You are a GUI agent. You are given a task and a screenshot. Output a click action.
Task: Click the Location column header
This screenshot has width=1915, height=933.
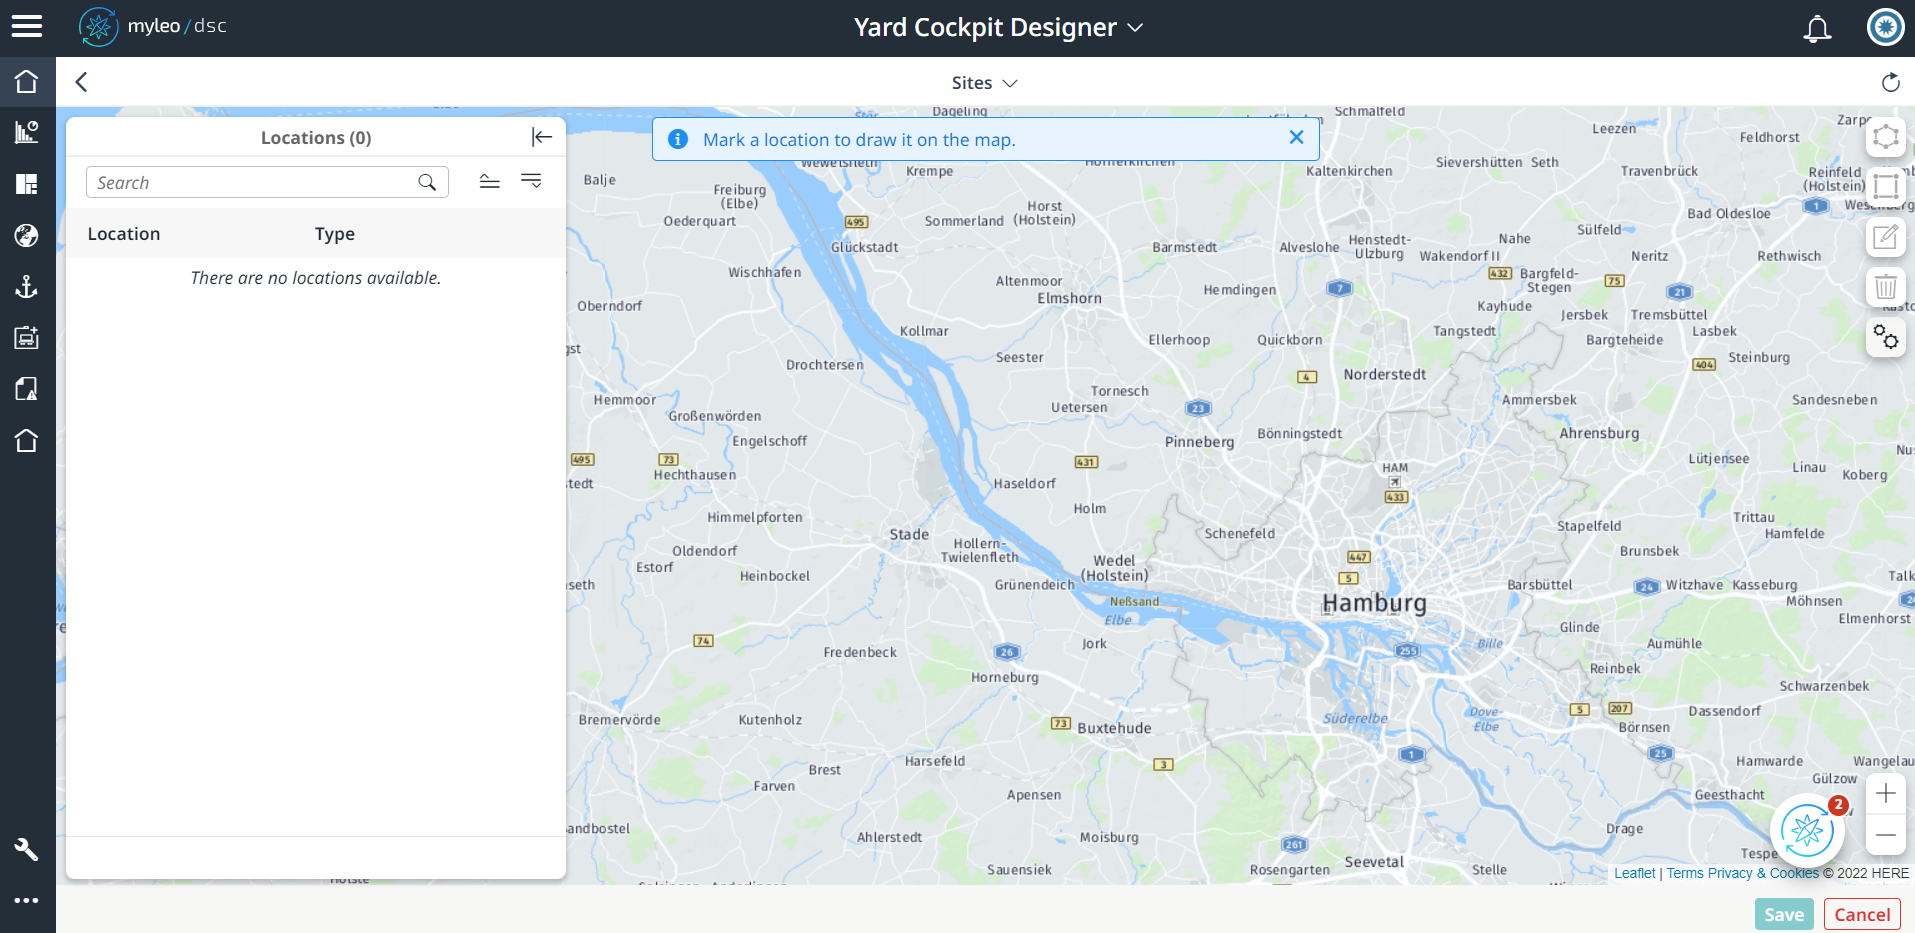(124, 234)
